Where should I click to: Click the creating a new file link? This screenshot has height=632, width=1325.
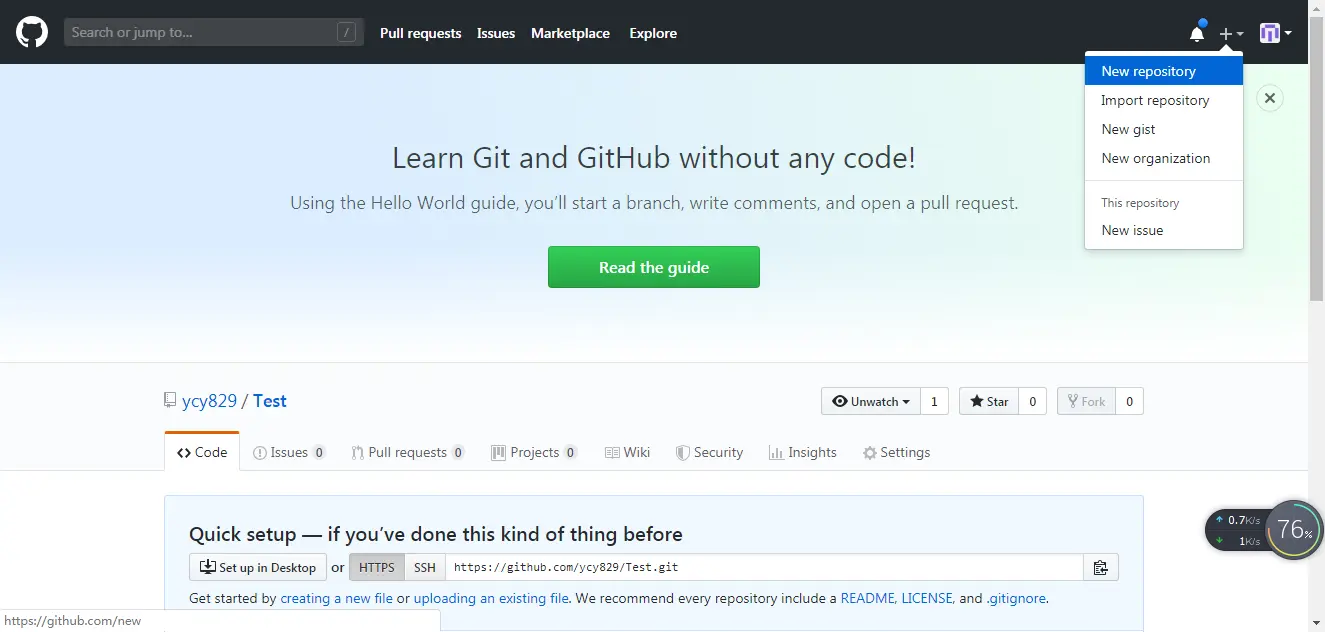(x=336, y=598)
